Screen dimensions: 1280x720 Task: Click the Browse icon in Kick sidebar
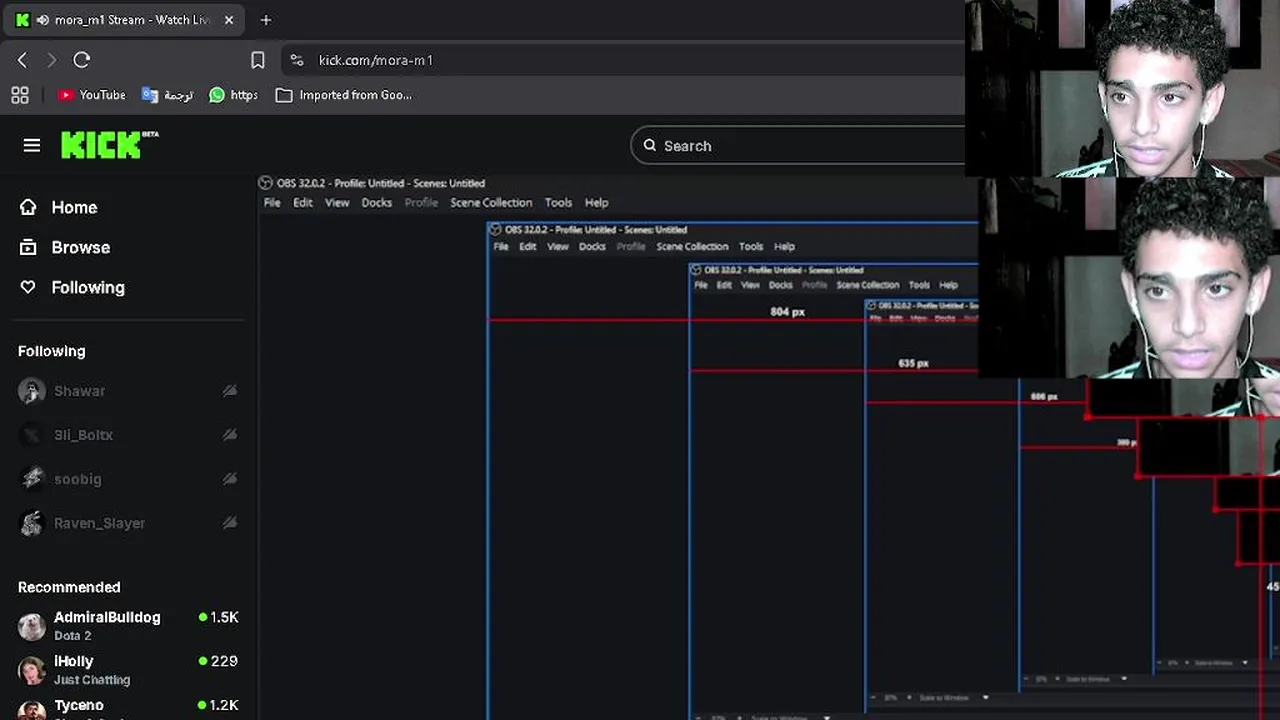28,247
